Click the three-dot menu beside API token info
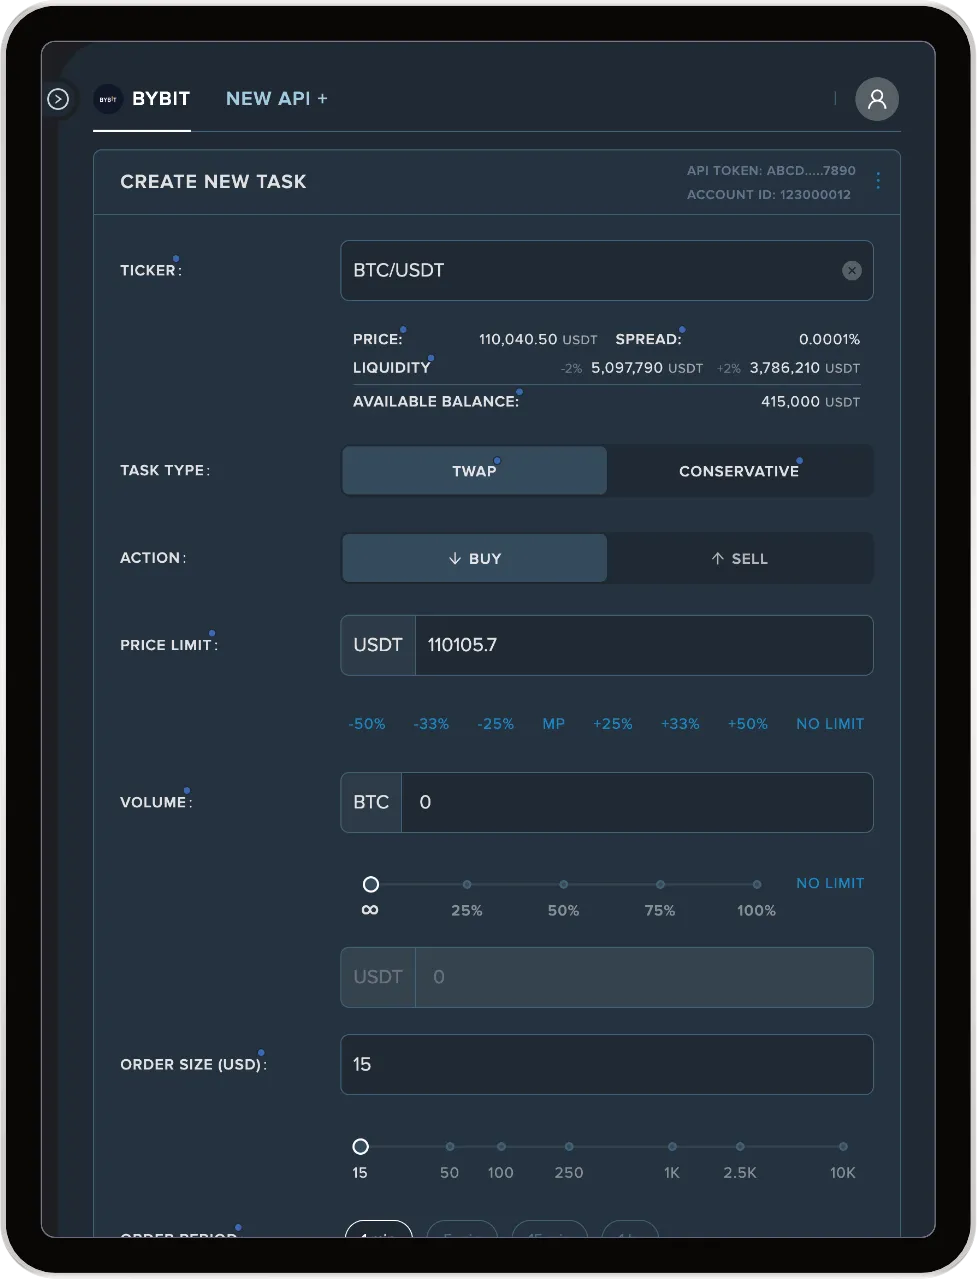 [x=878, y=181]
